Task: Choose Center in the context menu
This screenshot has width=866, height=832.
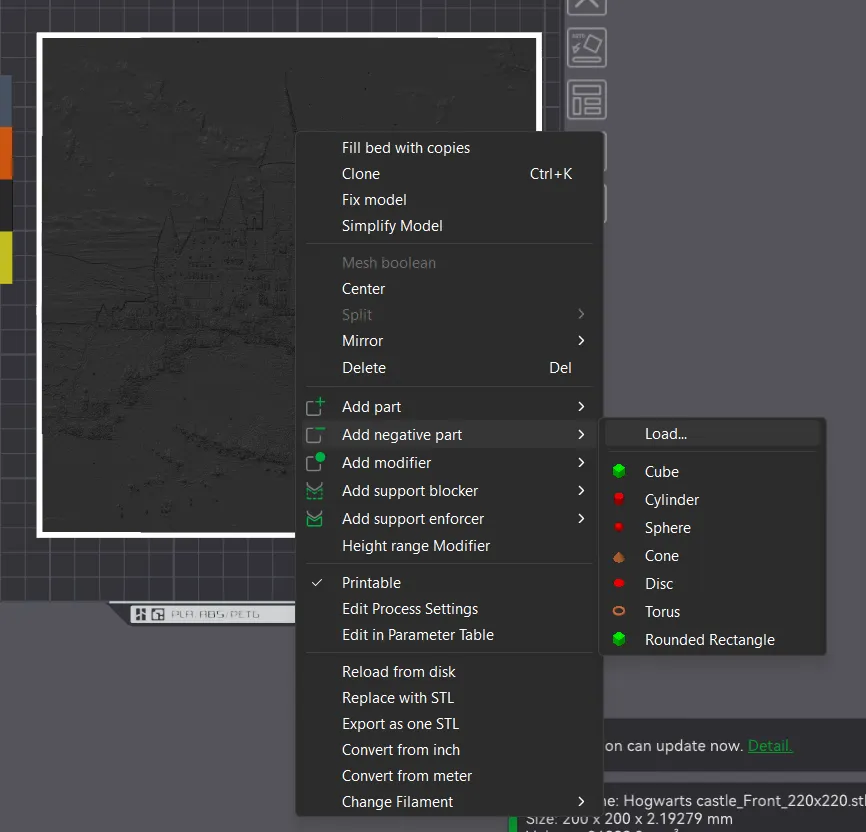Action: pyautogui.click(x=449, y=289)
